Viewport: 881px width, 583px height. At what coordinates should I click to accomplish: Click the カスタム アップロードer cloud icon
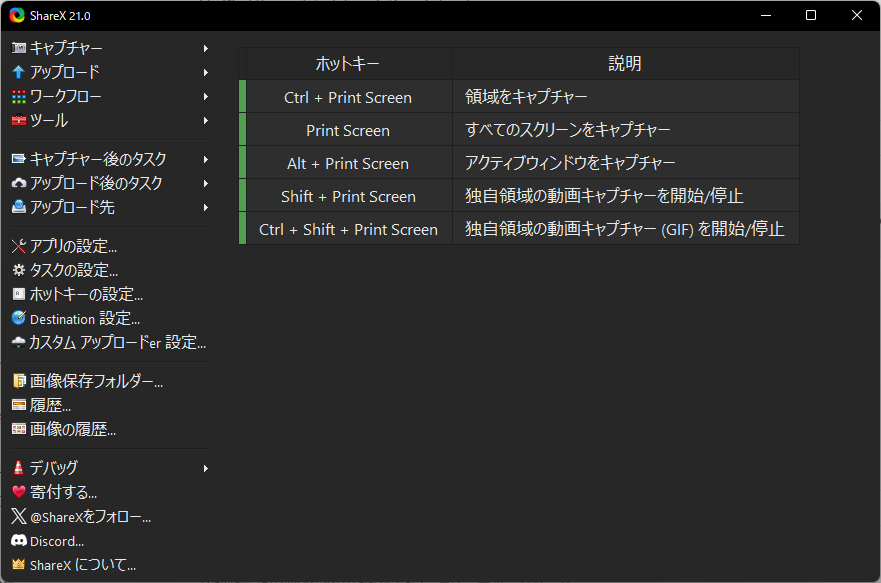tap(19, 343)
